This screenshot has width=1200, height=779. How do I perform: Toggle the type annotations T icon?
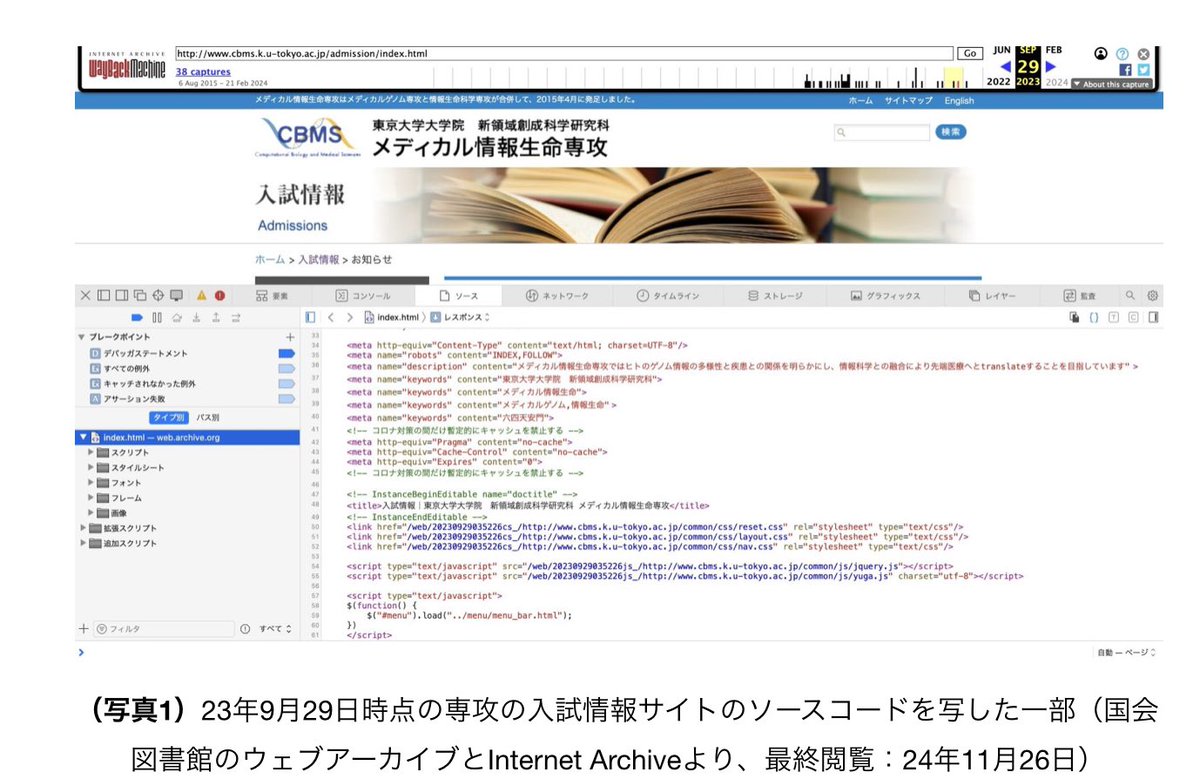[1113, 317]
